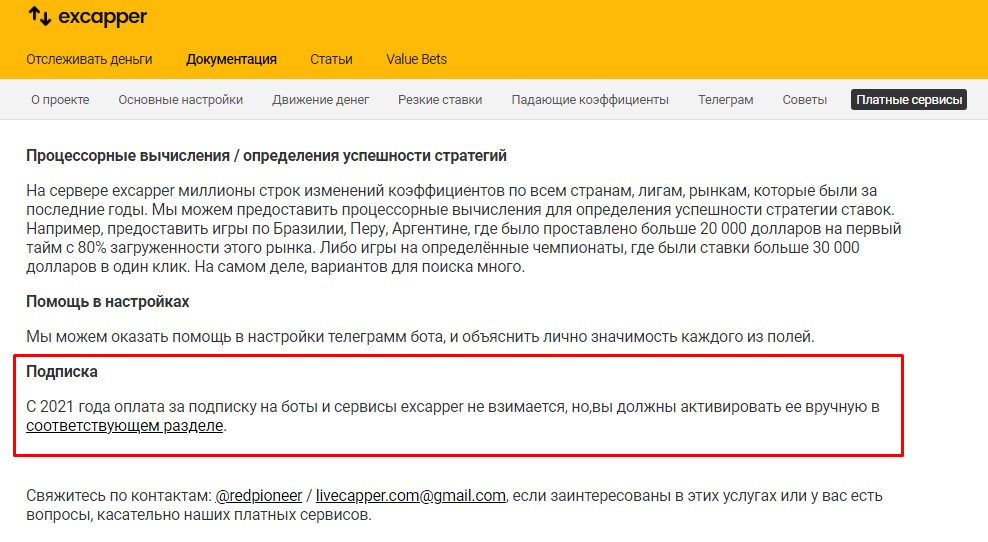Viewport: 988px width, 542px height.
Task: Select the Телеграм tab
Action: click(725, 100)
